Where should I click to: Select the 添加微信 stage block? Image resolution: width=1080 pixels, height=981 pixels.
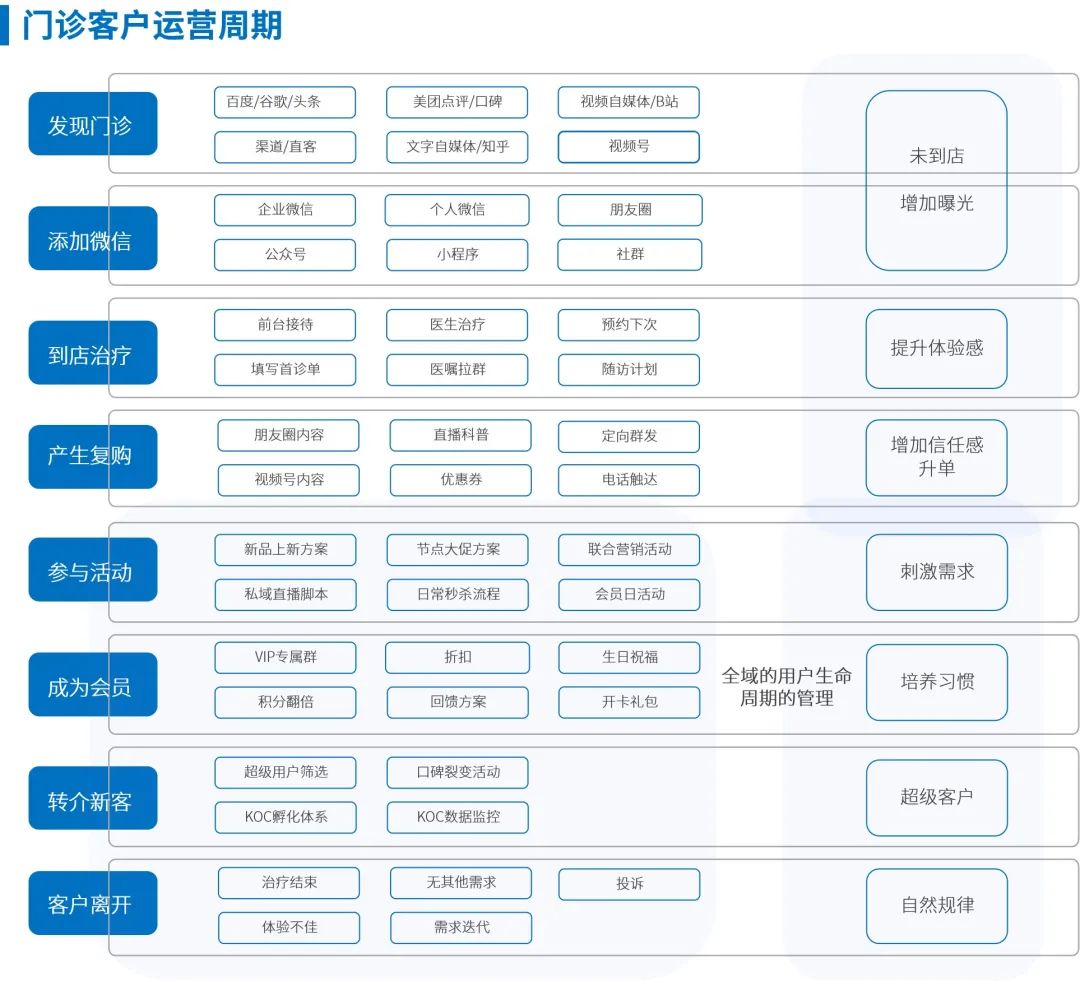pyautogui.click(x=93, y=238)
